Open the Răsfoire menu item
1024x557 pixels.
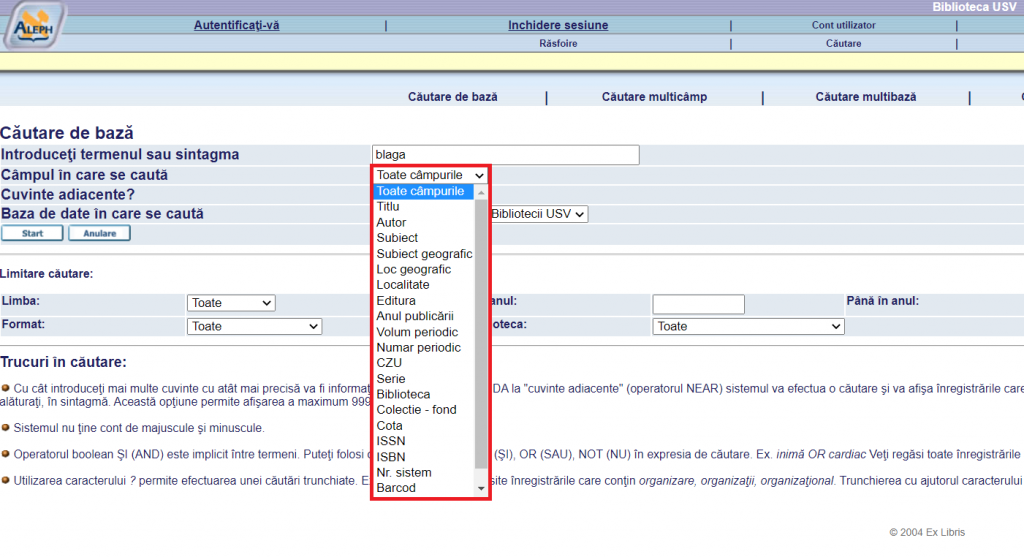click(558, 43)
